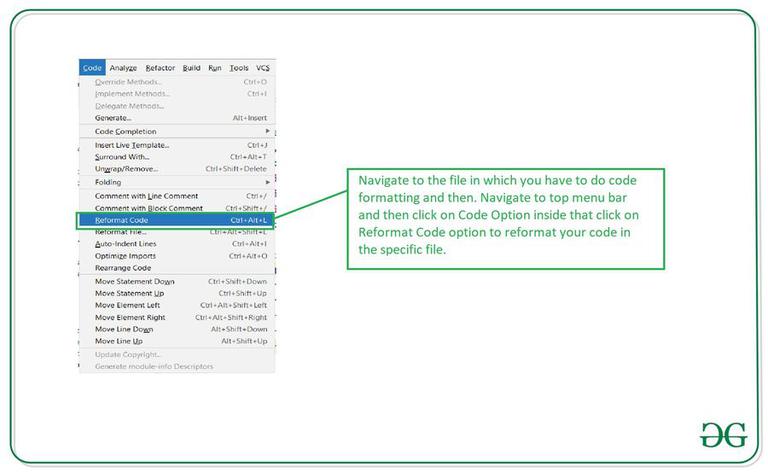768x473 pixels.
Task: Select Rearrange Code option
Action: click(x=176, y=268)
